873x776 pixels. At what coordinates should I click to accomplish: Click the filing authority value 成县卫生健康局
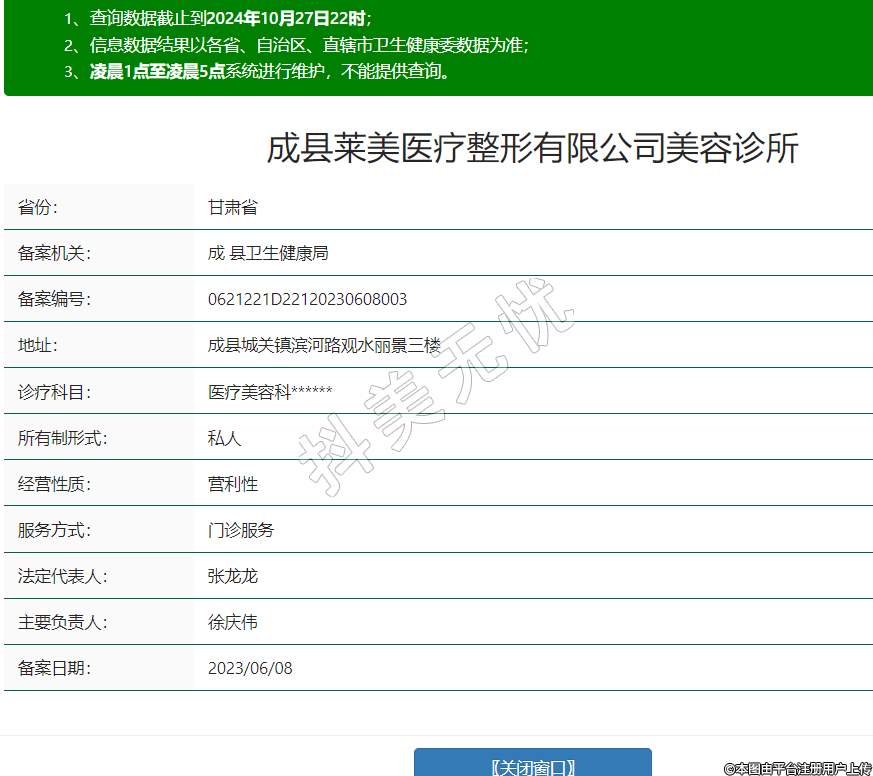point(268,253)
